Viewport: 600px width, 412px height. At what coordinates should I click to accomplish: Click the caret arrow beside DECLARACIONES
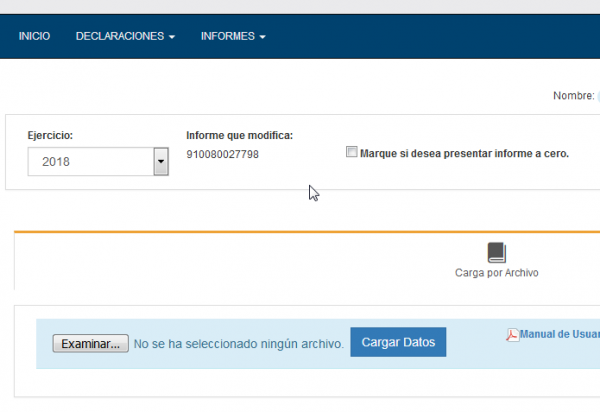click(x=172, y=37)
